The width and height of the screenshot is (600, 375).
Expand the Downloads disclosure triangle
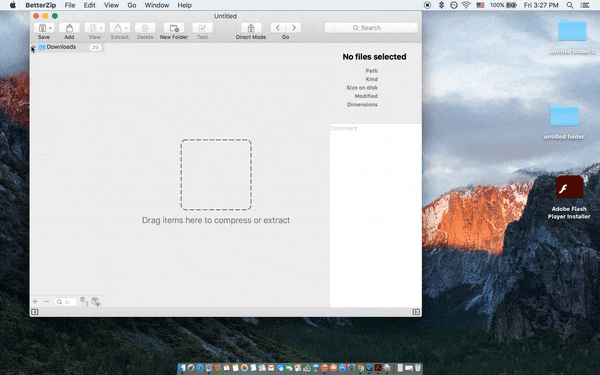[x=33, y=47]
